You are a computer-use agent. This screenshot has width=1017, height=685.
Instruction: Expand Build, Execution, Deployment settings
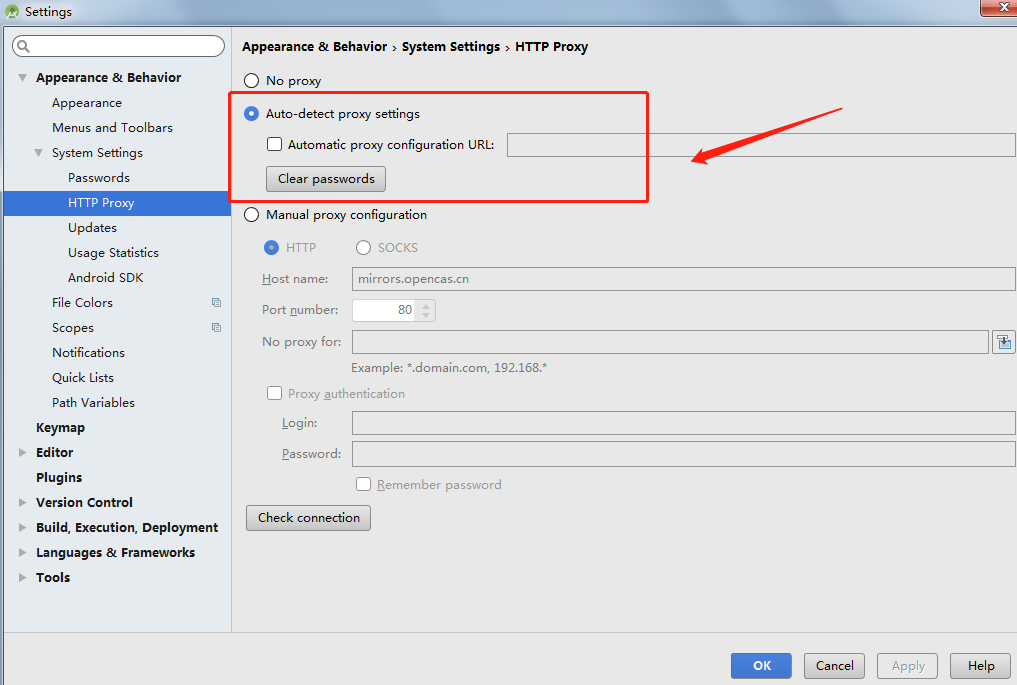coord(23,527)
